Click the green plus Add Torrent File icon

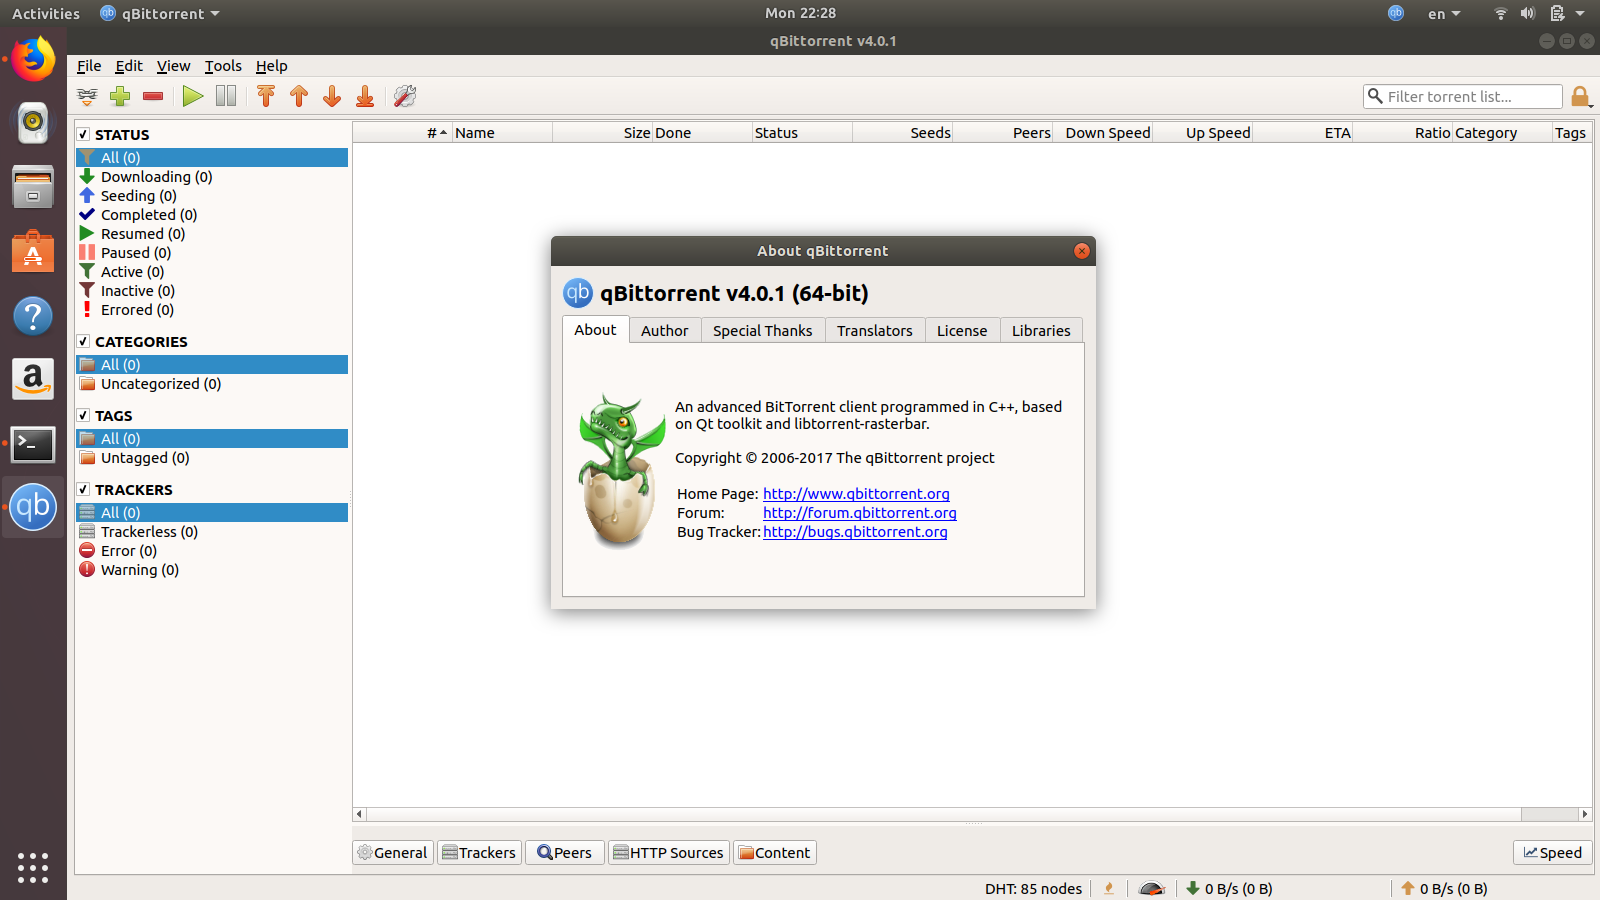[120, 96]
